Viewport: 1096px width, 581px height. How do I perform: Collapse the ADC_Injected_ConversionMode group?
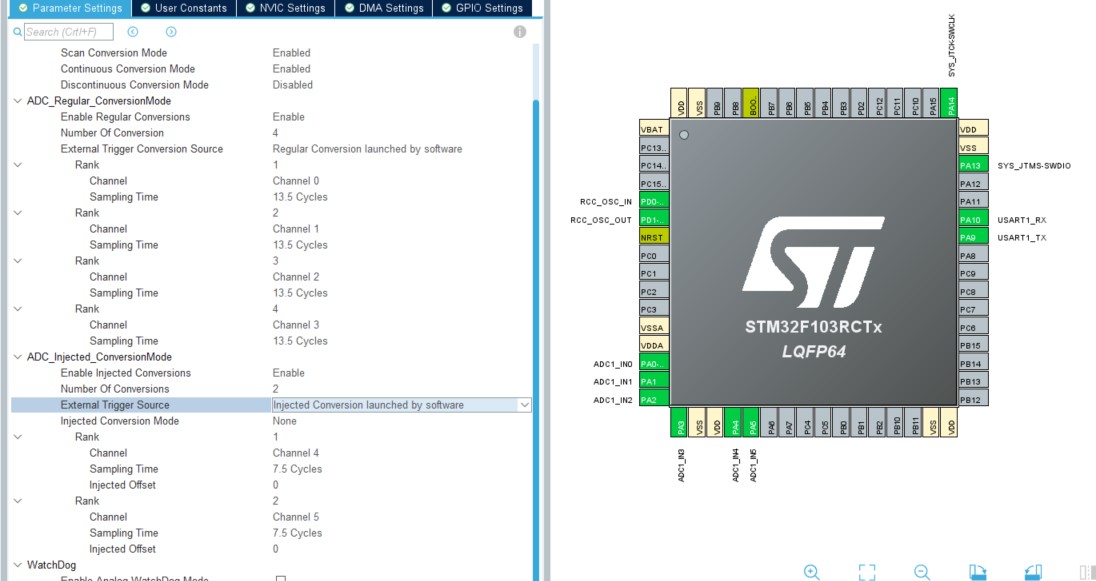click(x=17, y=357)
